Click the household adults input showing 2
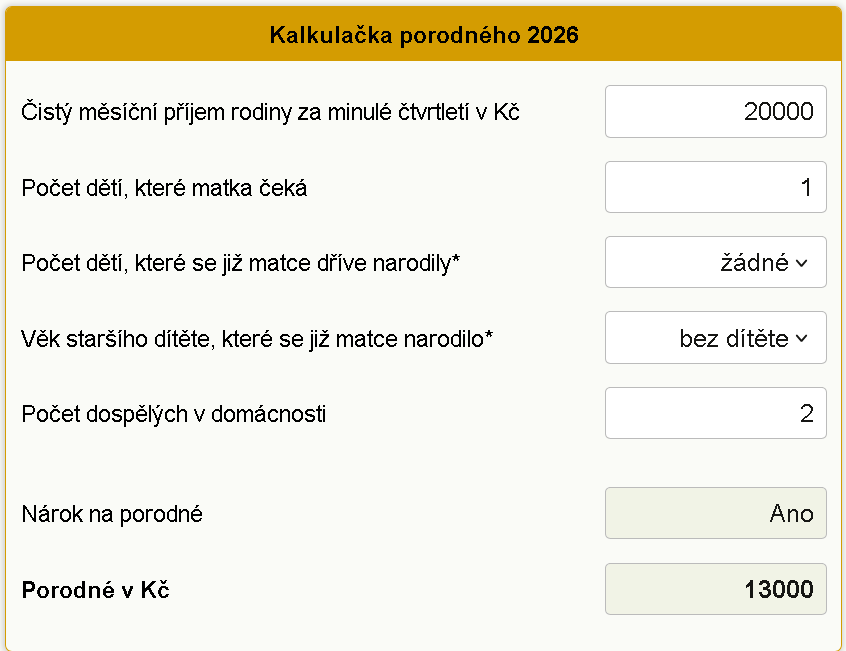846x651 pixels. 715,412
